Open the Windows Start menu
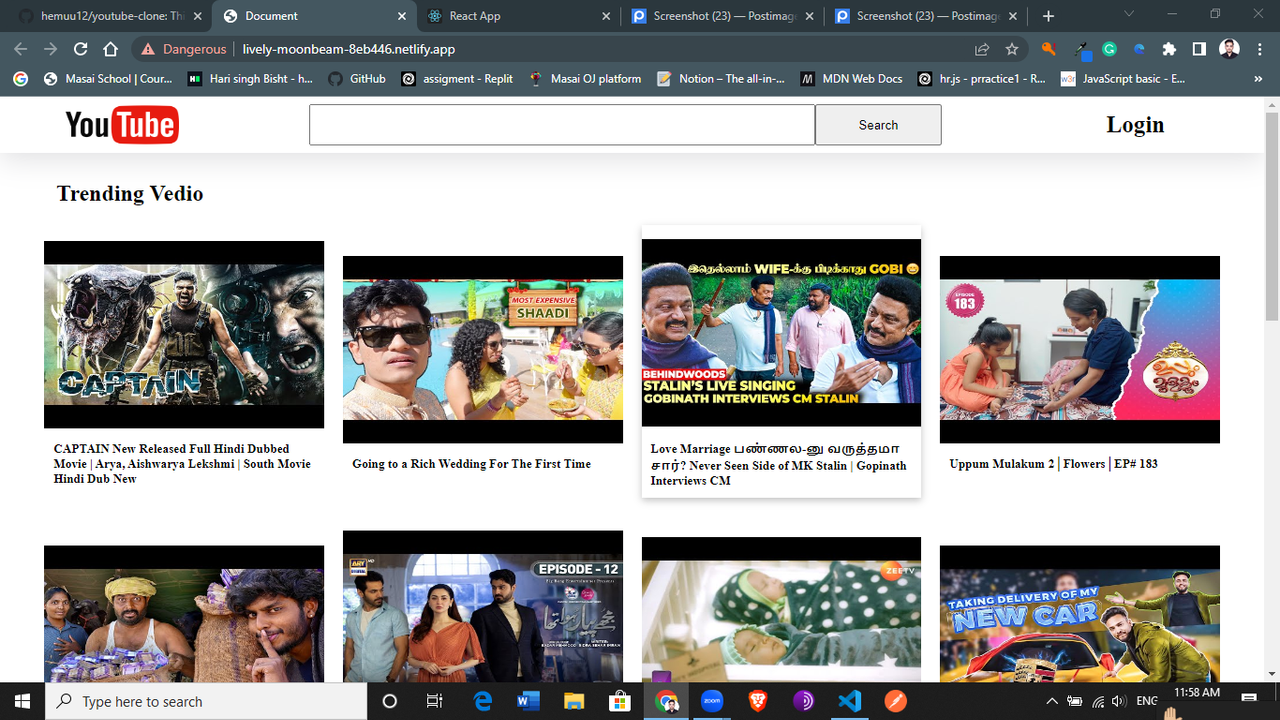The width and height of the screenshot is (1280, 720). pos(22,701)
